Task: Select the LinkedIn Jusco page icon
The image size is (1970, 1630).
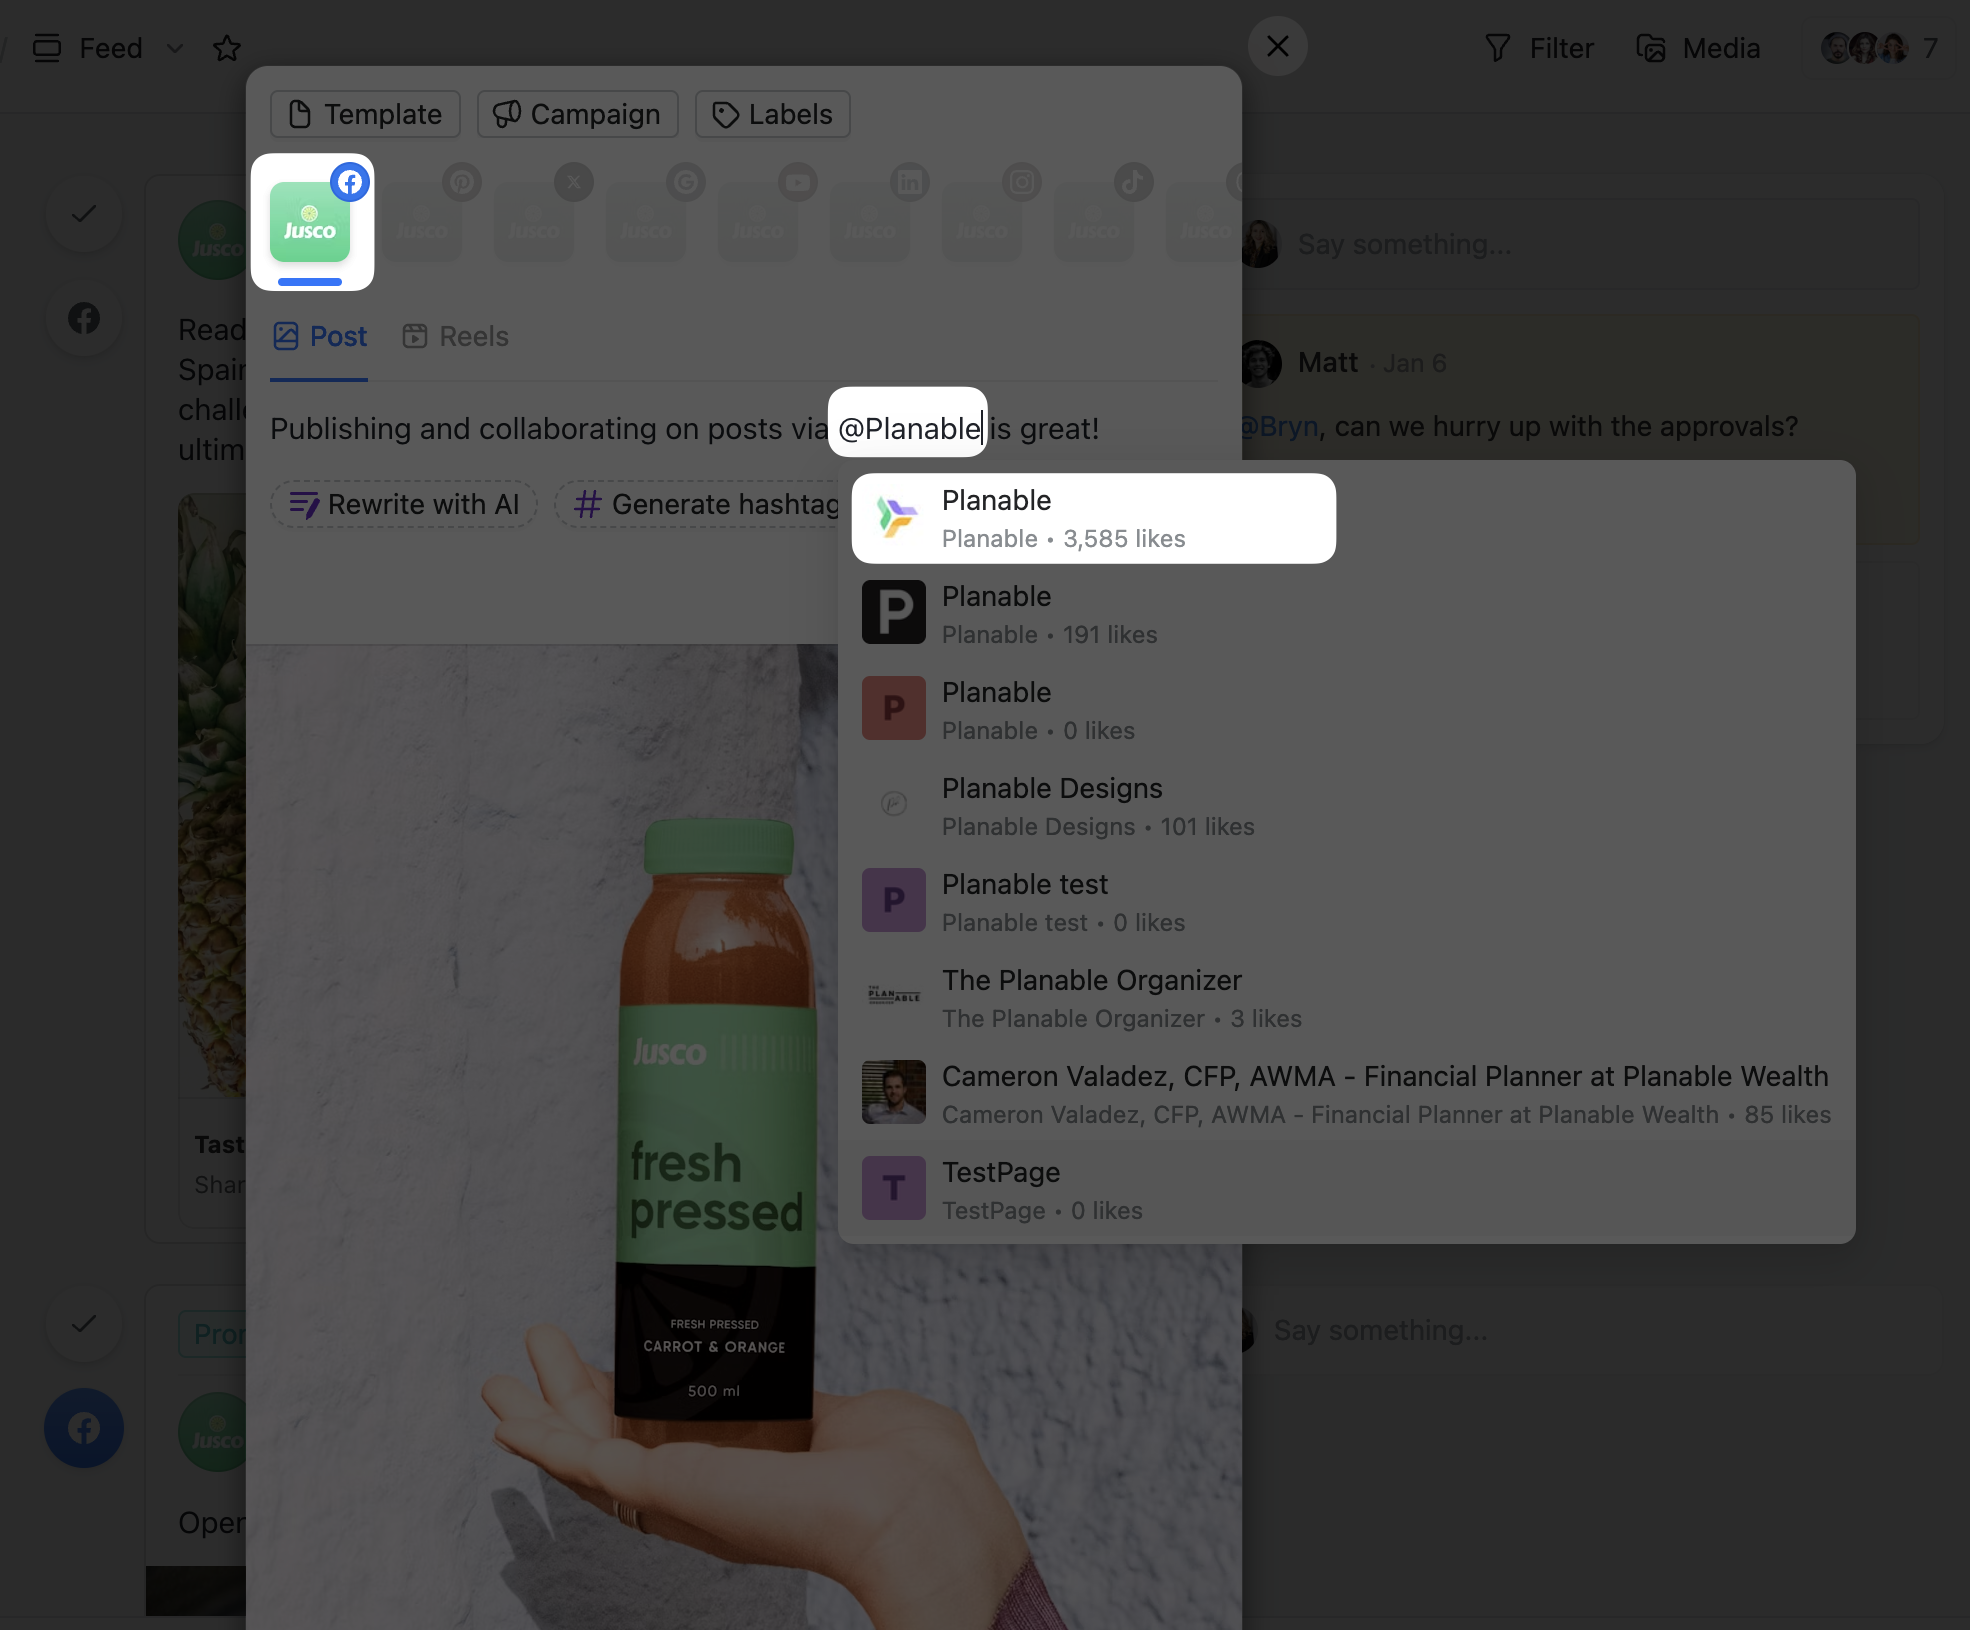Action: click(x=872, y=222)
